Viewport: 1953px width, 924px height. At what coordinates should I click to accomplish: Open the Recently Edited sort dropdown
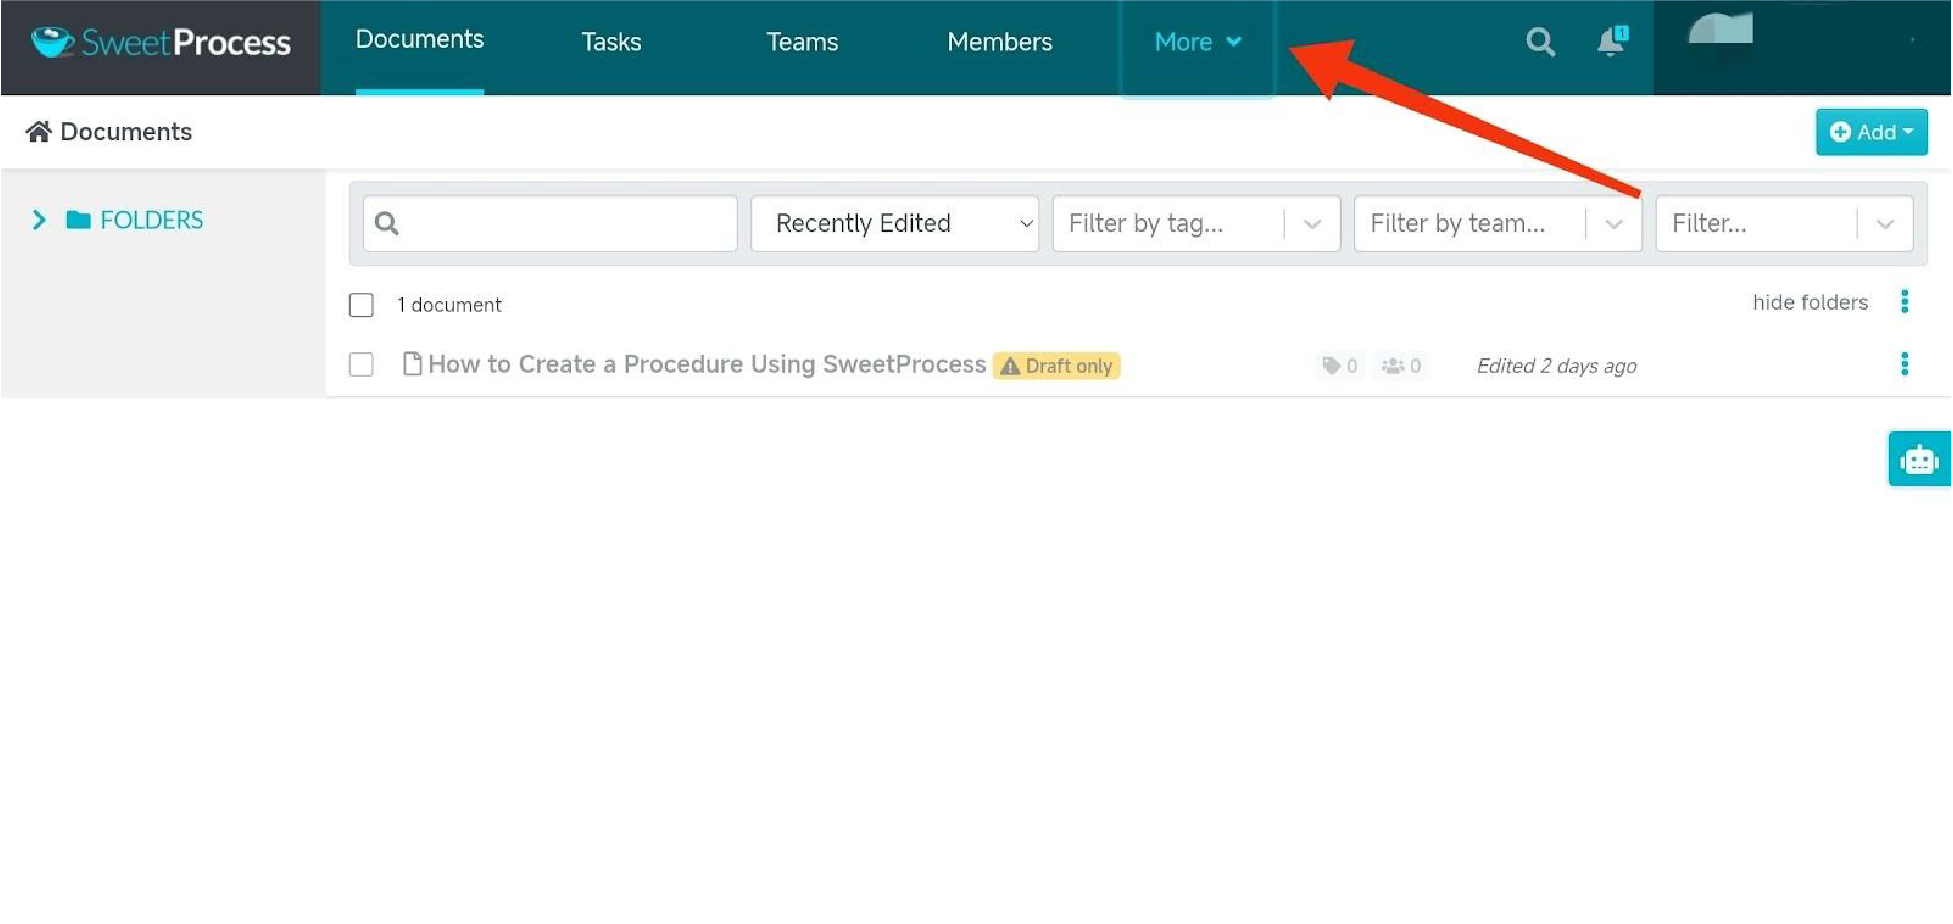pos(895,223)
